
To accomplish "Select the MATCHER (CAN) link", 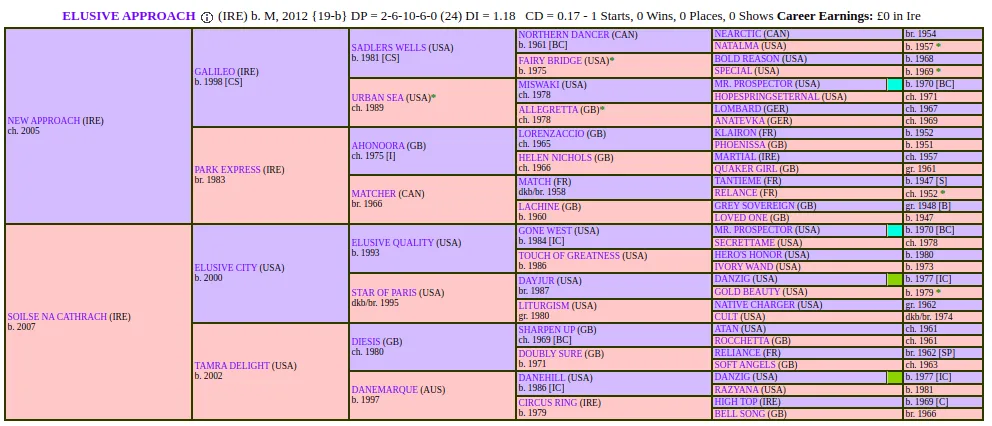I will point(374,194).
